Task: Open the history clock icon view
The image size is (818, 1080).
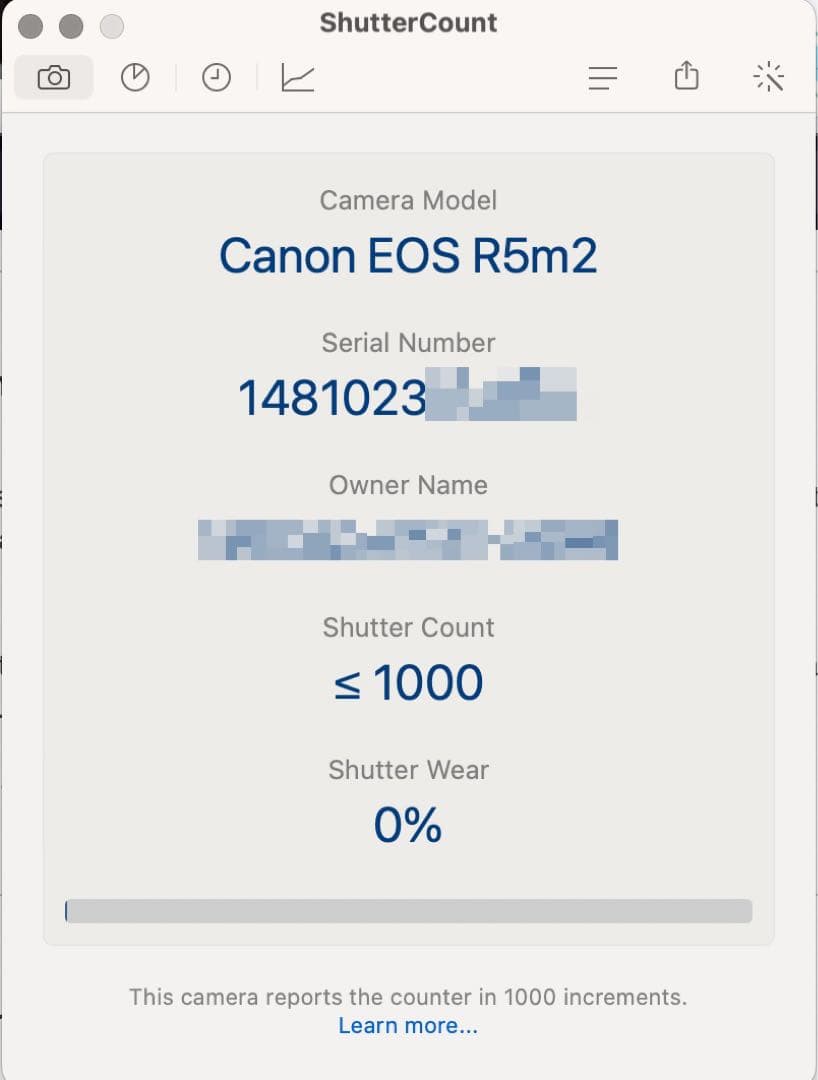Action: click(216, 77)
